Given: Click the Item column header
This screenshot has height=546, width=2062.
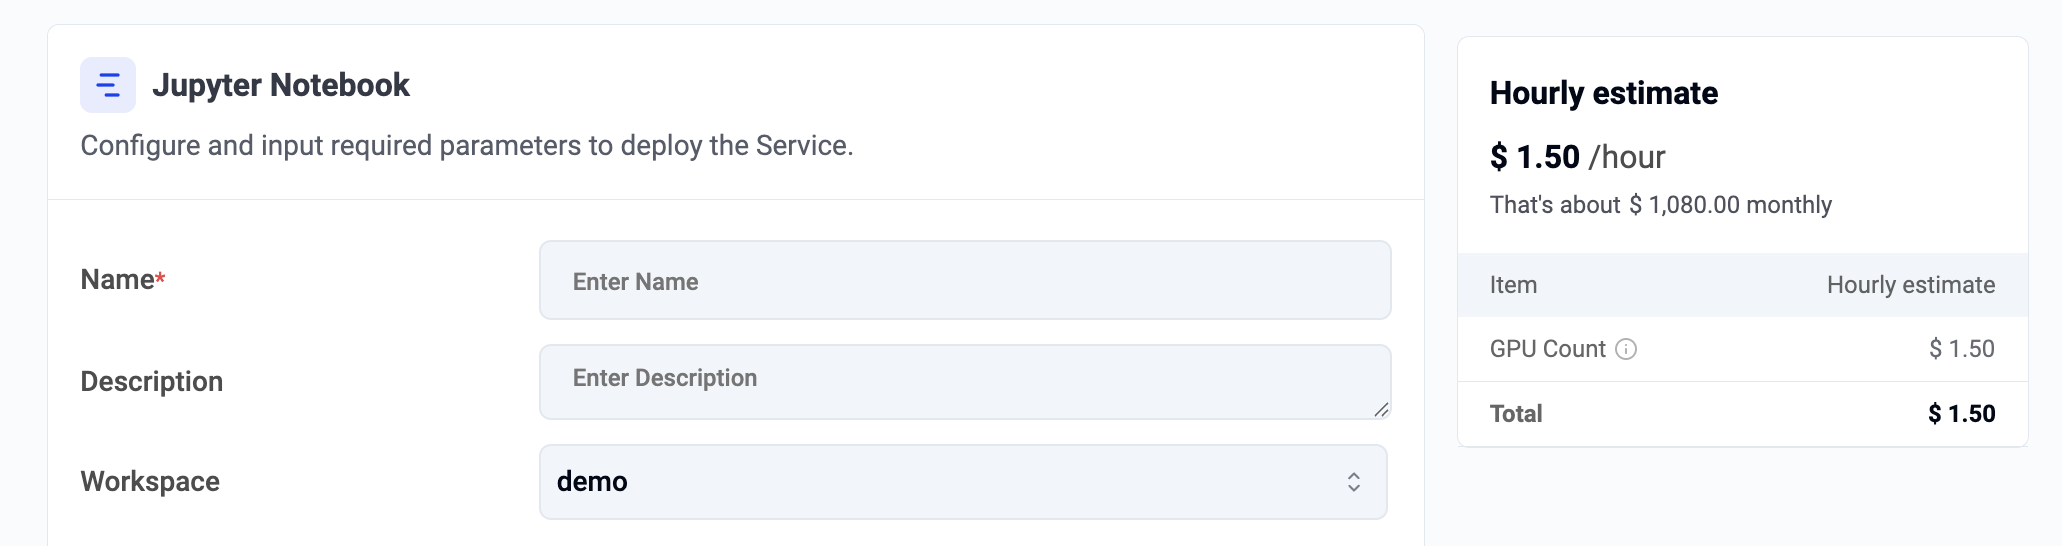Looking at the screenshot, I should click(1513, 285).
